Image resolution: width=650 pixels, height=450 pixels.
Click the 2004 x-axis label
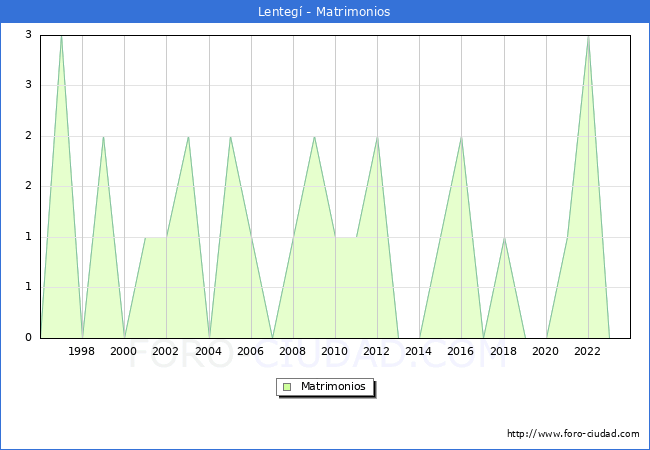208,351
